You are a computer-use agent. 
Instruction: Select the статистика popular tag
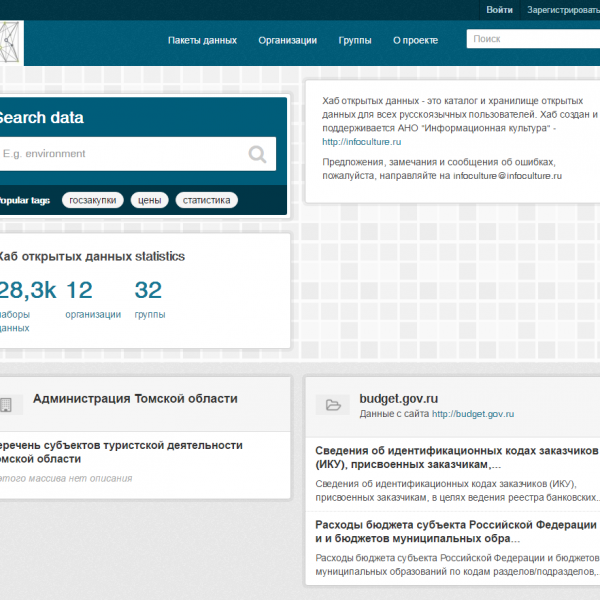[207, 200]
